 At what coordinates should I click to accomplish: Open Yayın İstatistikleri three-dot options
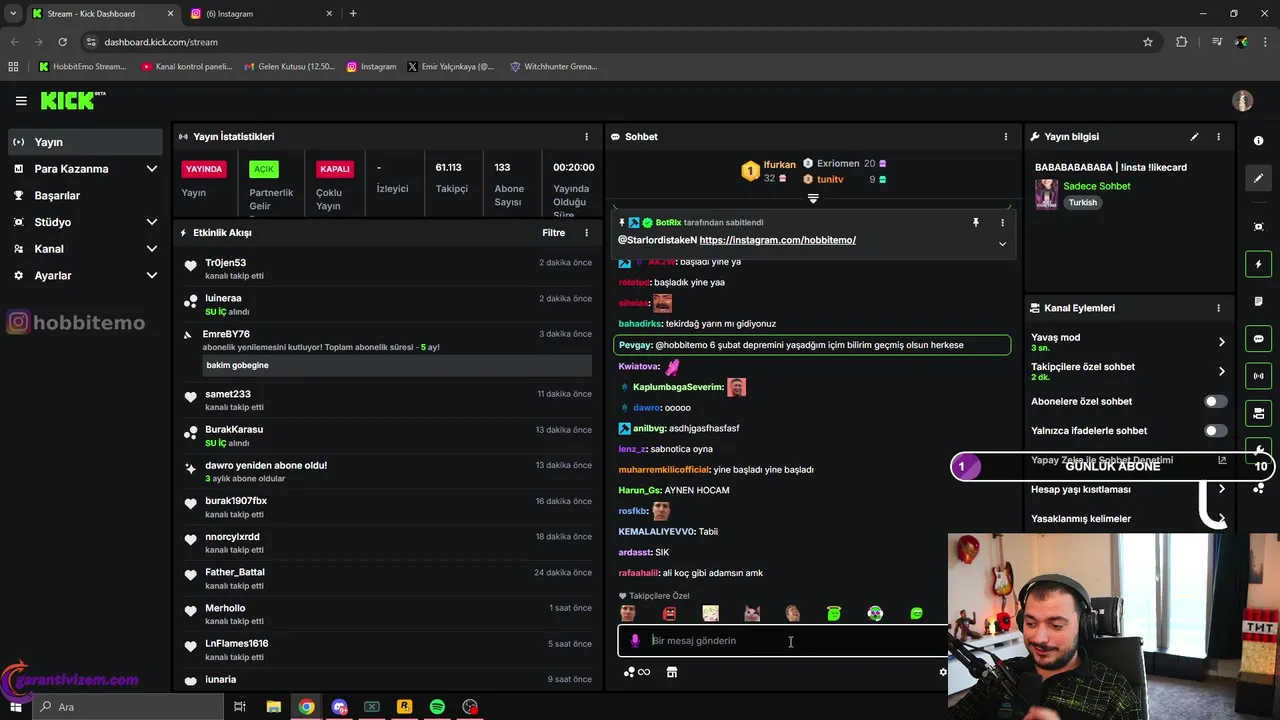pyautogui.click(x=587, y=136)
